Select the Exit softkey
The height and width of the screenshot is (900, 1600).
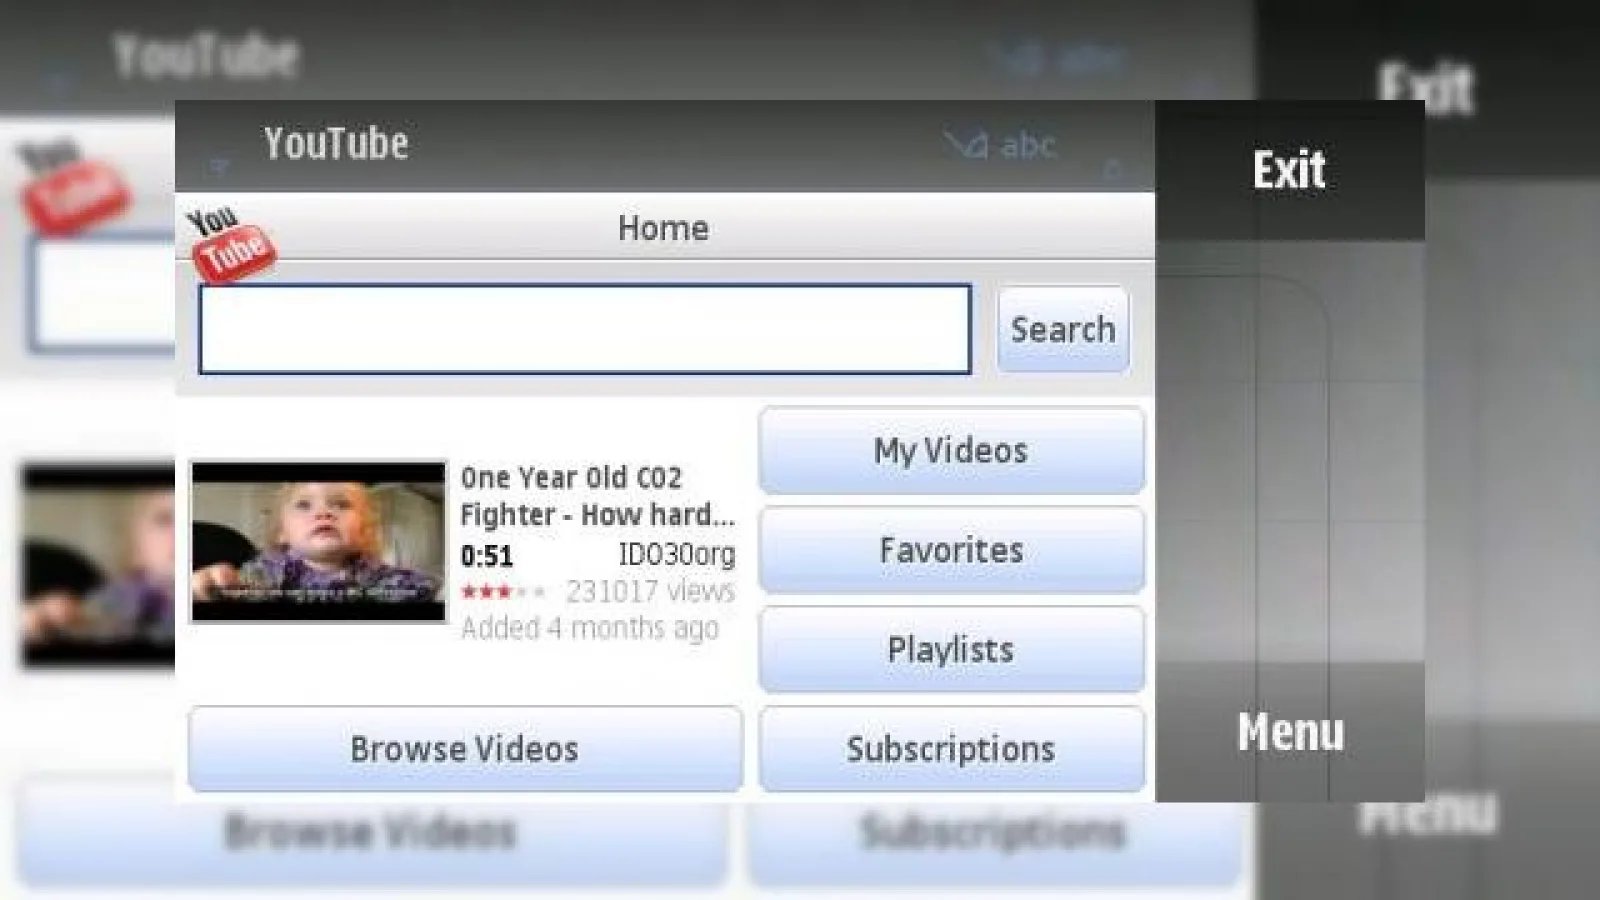click(1289, 170)
